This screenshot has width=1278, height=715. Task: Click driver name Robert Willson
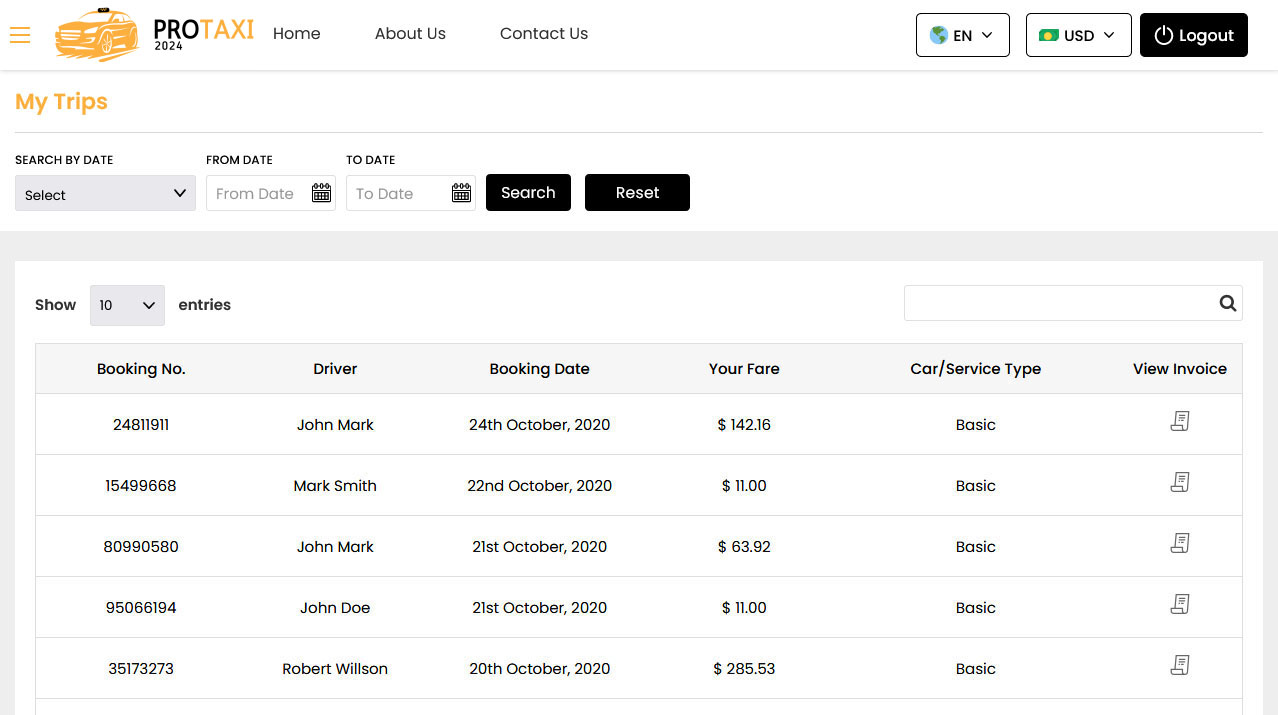(x=335, y=669)
